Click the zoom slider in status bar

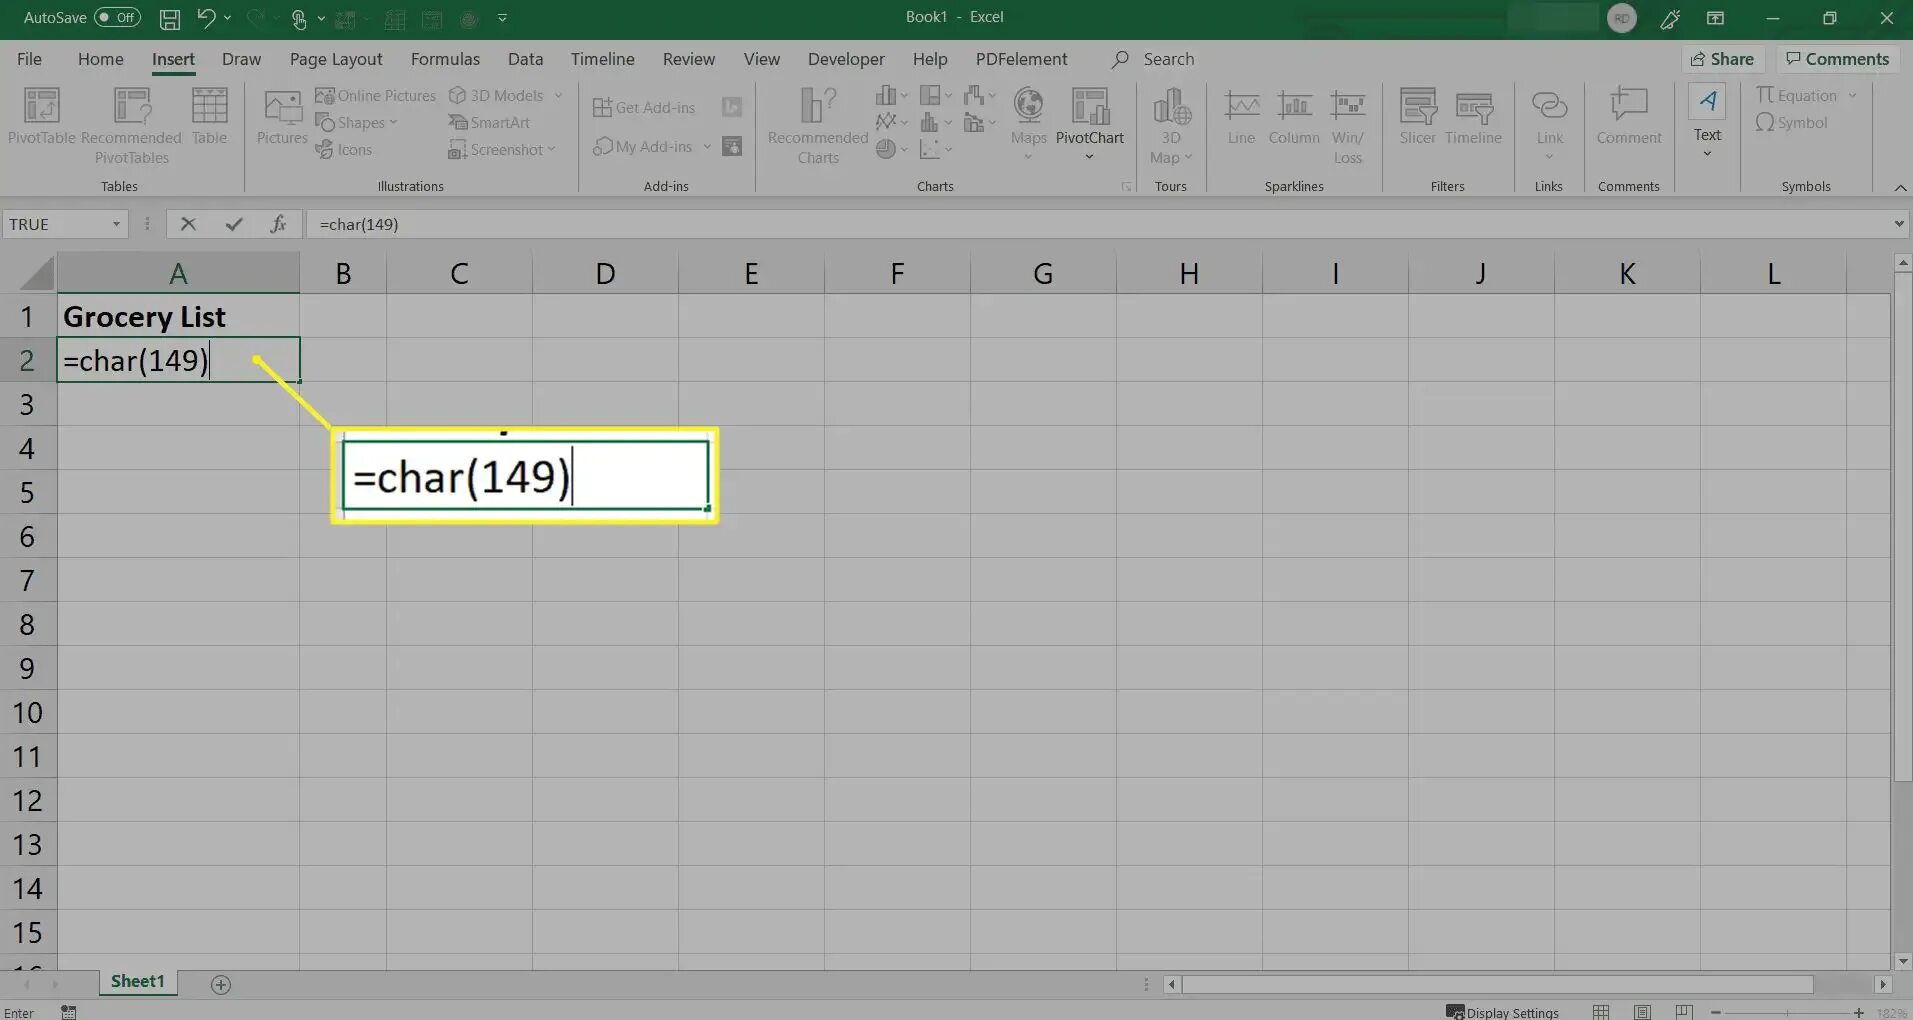tap(1787, 1012)
